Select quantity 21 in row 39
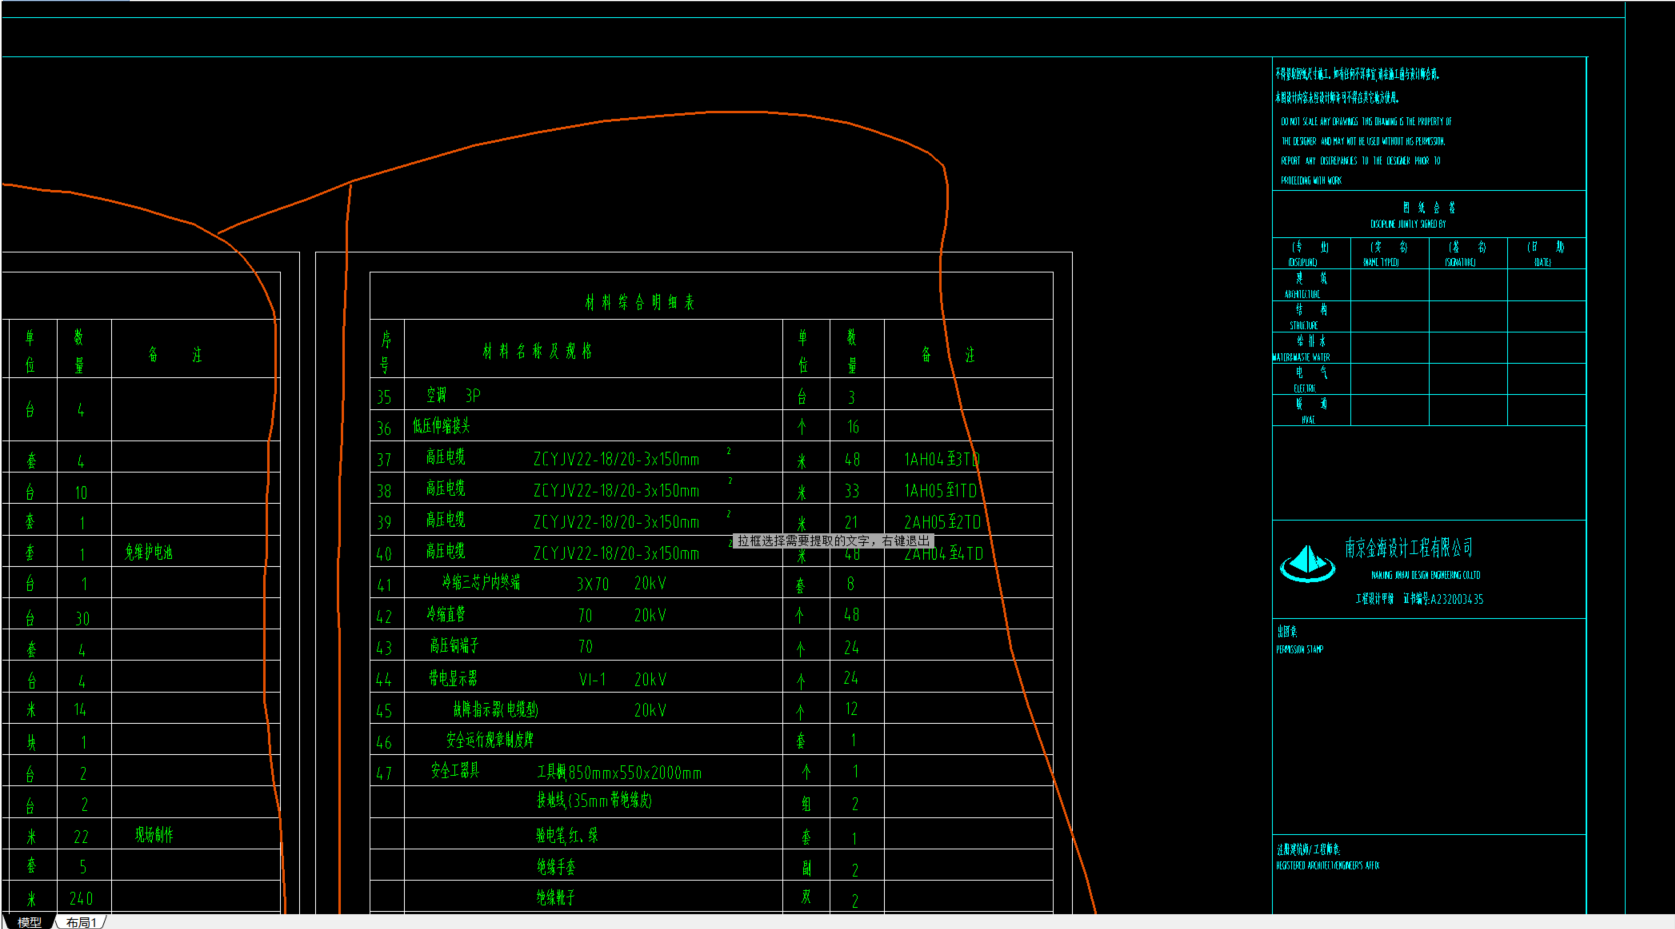The width and height of the screenshot is (1675, 929). [851, 522]
